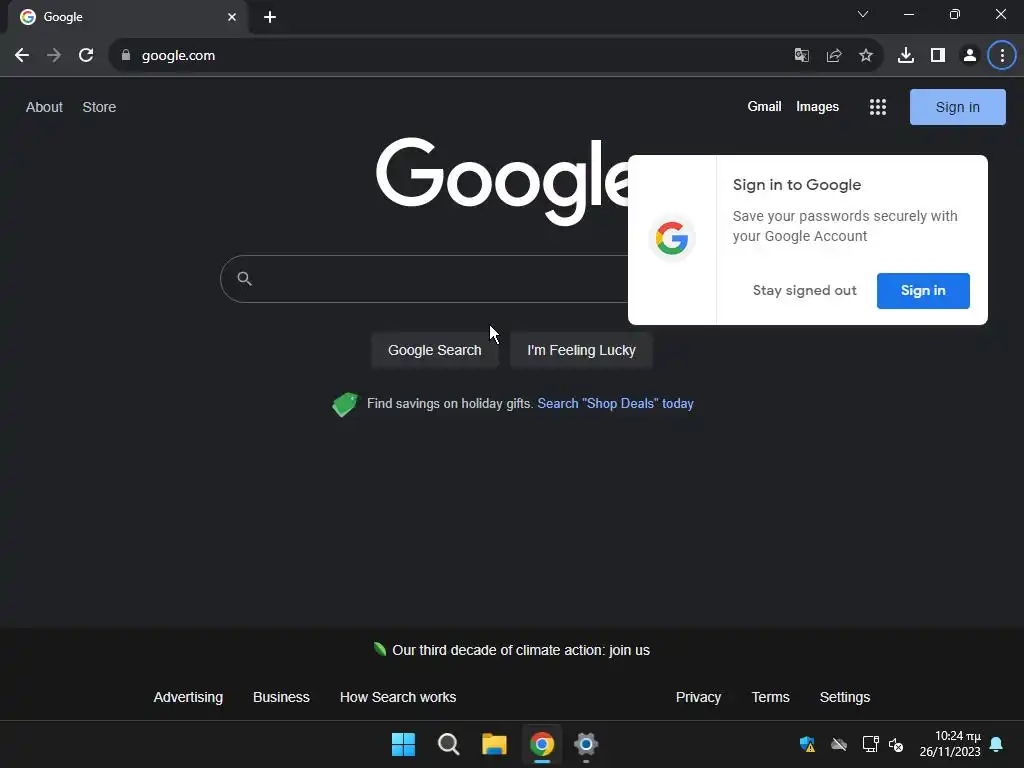Open the Business footer link
Image resolution: width=1024 pixels, height=768 pixels.
pos(281,697)
